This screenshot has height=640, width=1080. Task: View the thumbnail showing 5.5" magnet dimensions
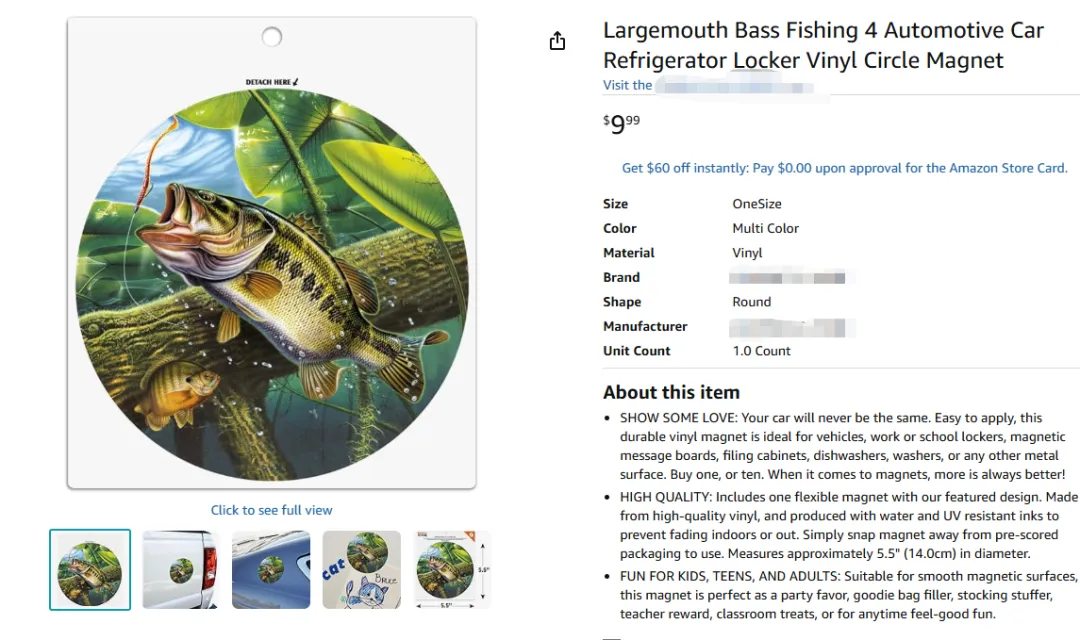[452, 569]
